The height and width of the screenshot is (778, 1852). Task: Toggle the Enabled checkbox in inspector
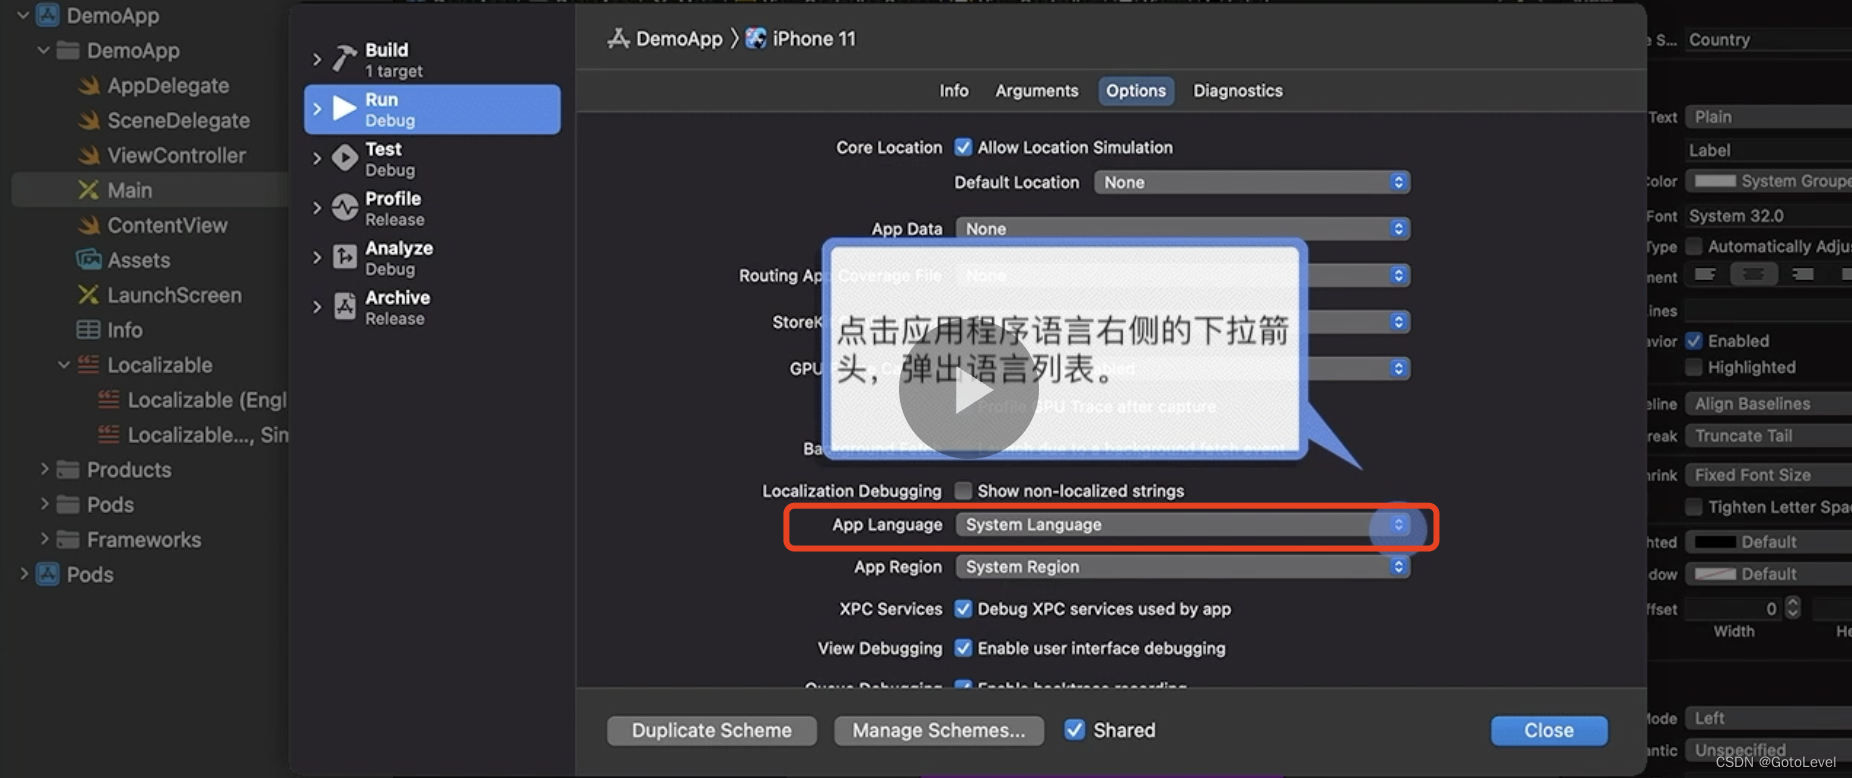tap(1694, 341)
